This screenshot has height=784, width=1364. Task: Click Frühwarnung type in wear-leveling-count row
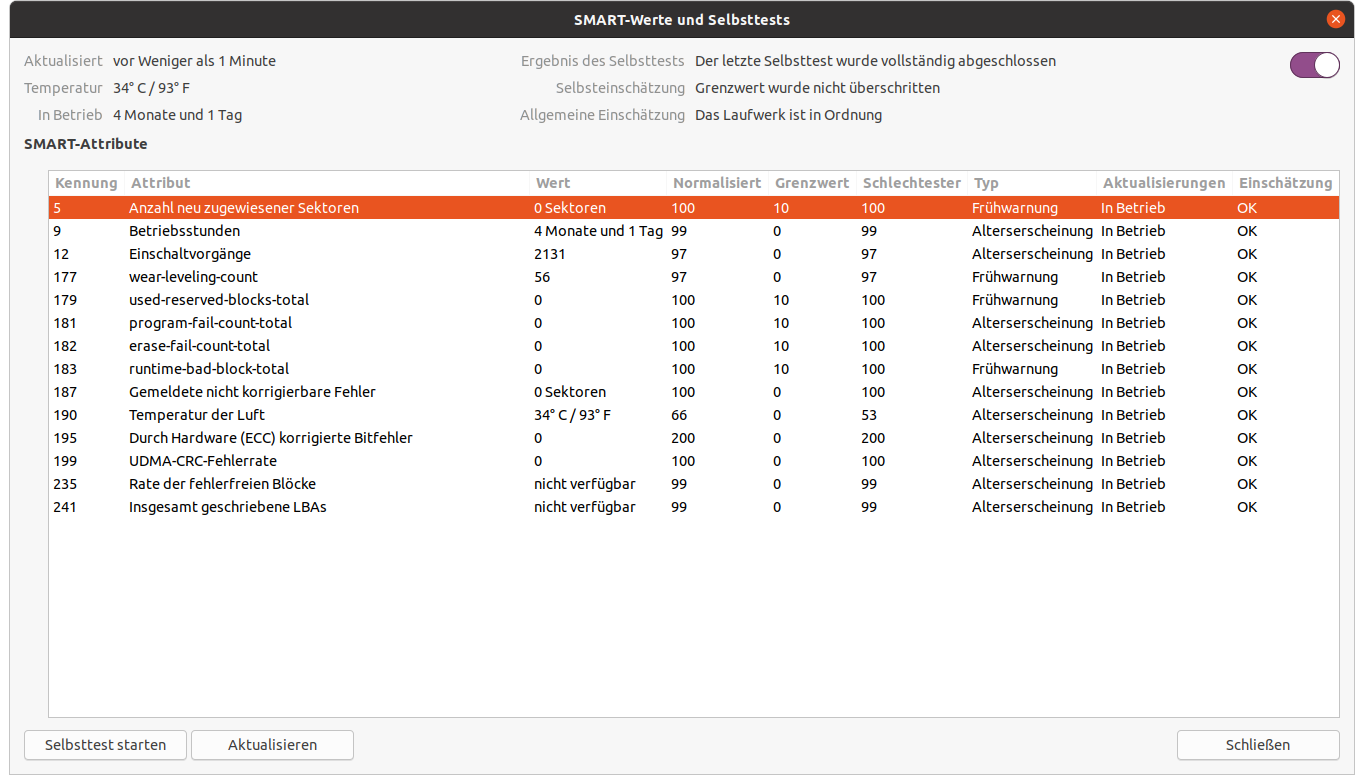click(1015, 277)
